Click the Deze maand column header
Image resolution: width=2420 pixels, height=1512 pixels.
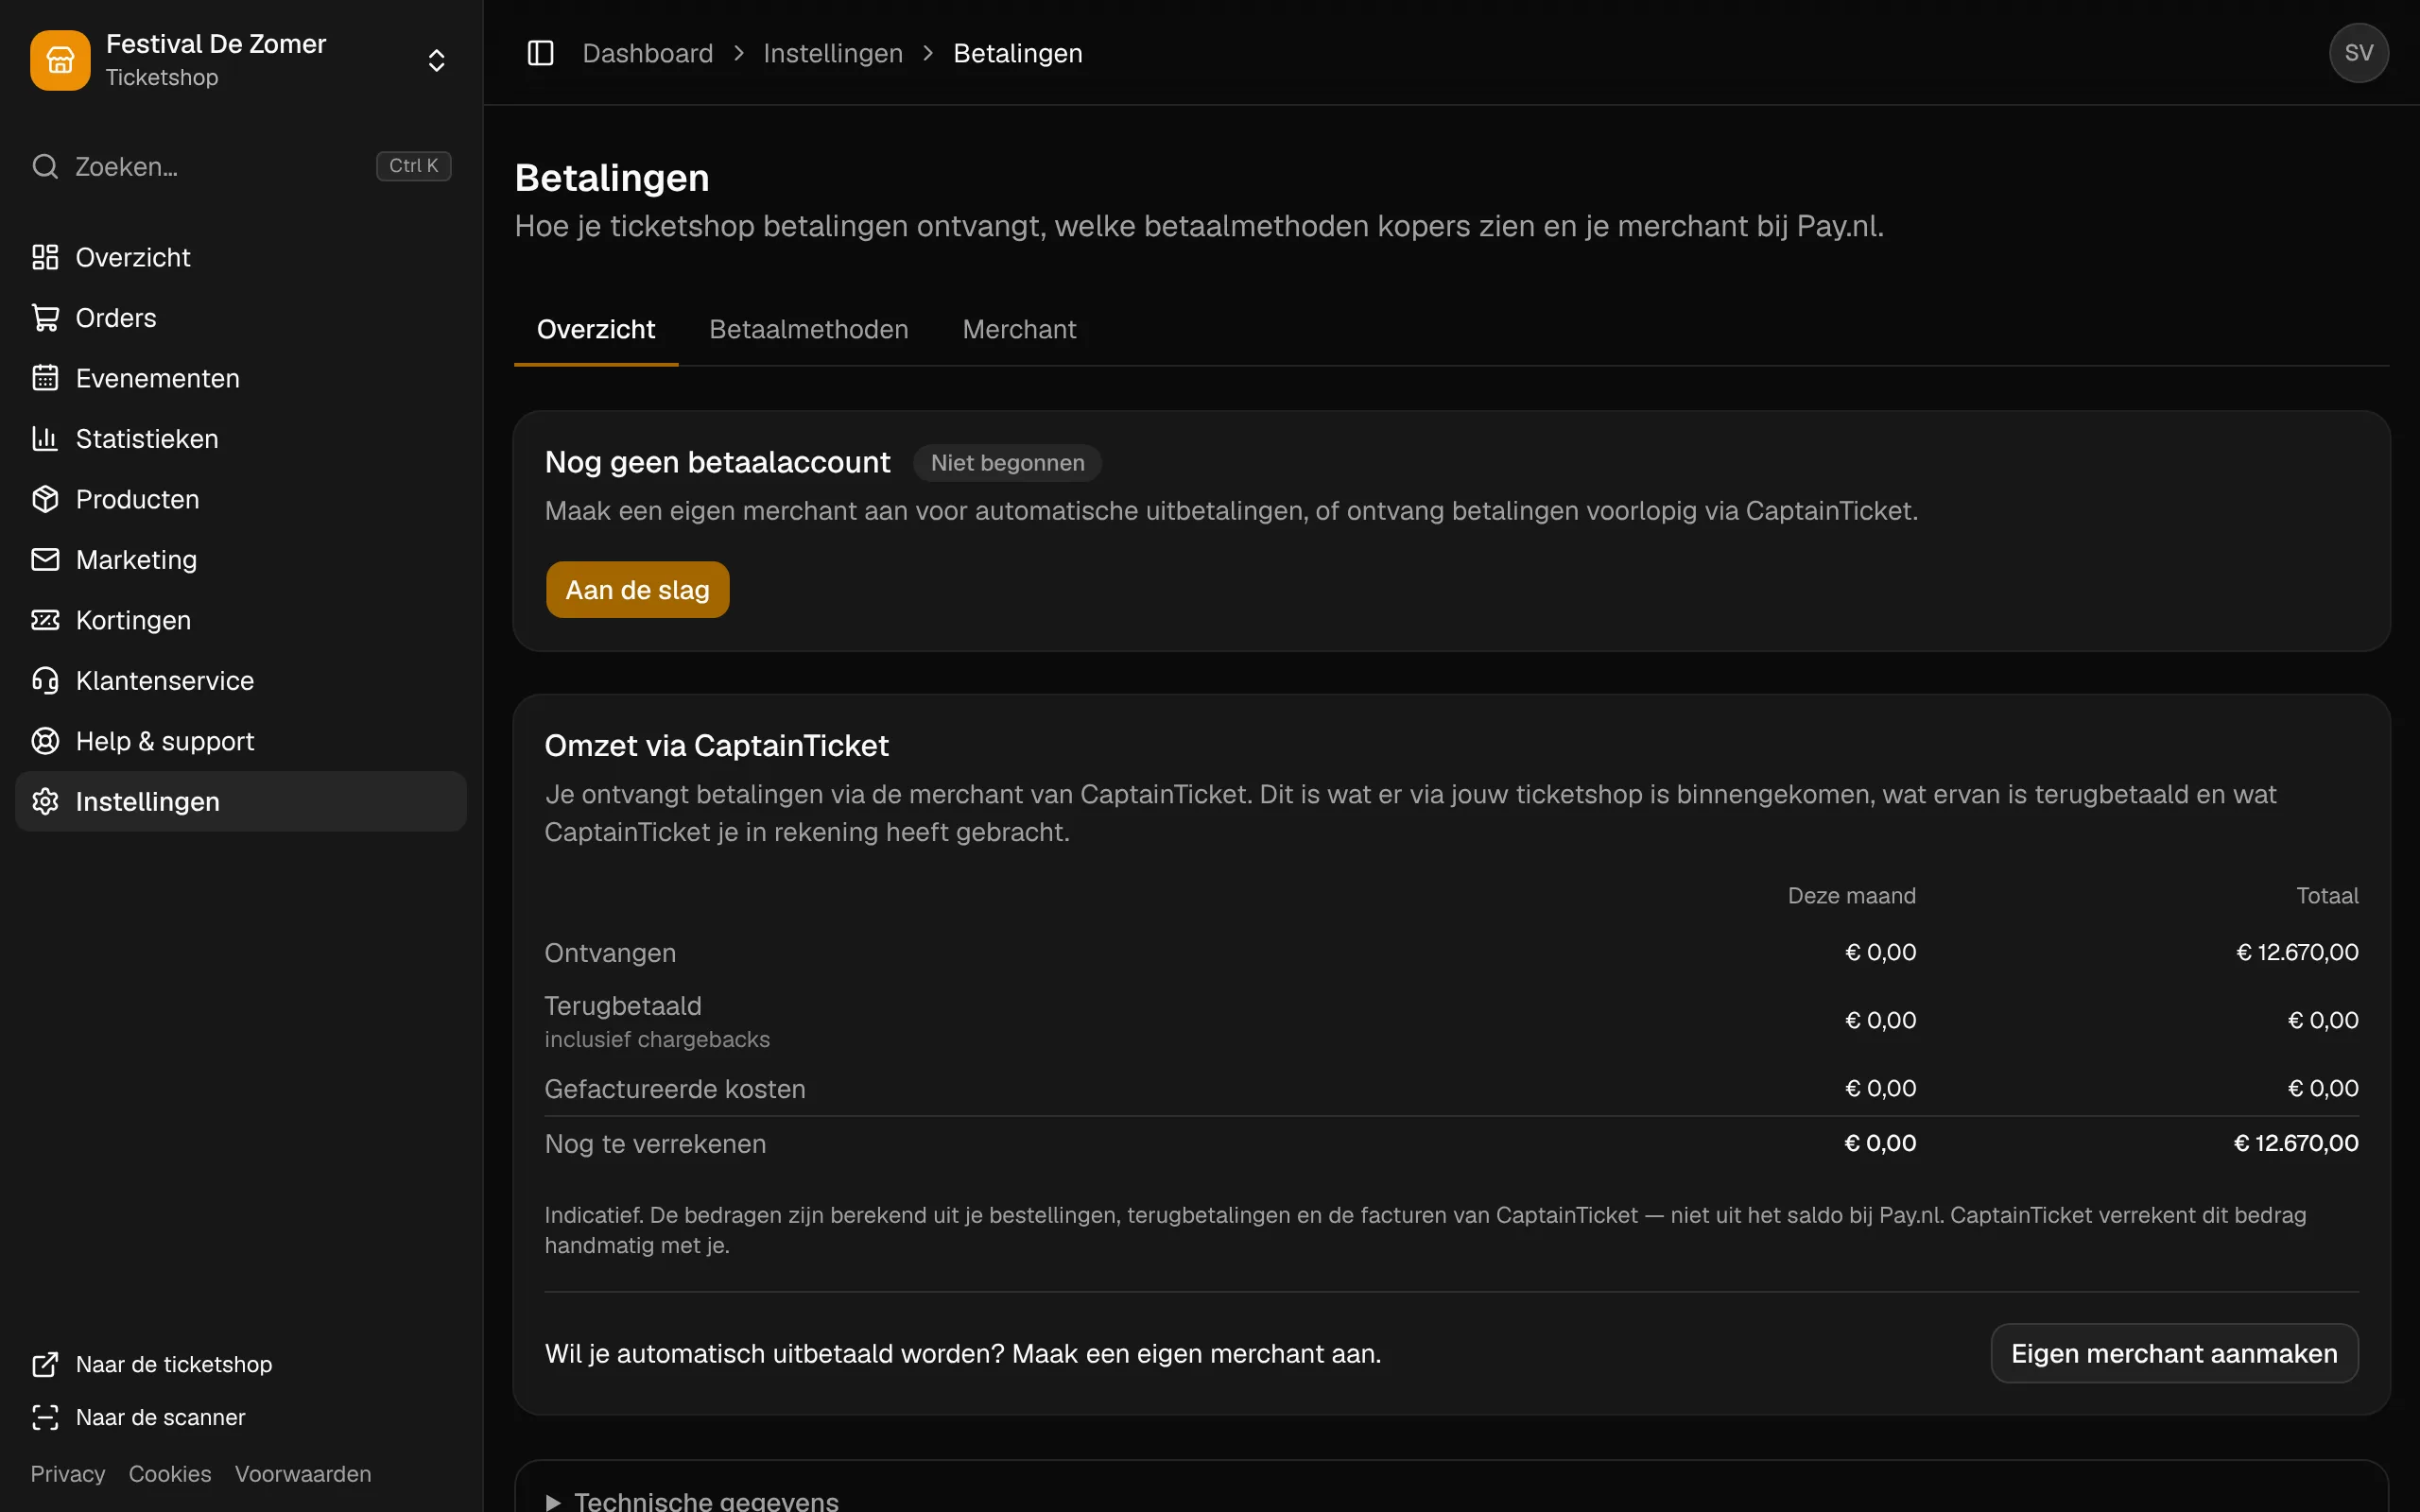click(x=1851, y=896)
